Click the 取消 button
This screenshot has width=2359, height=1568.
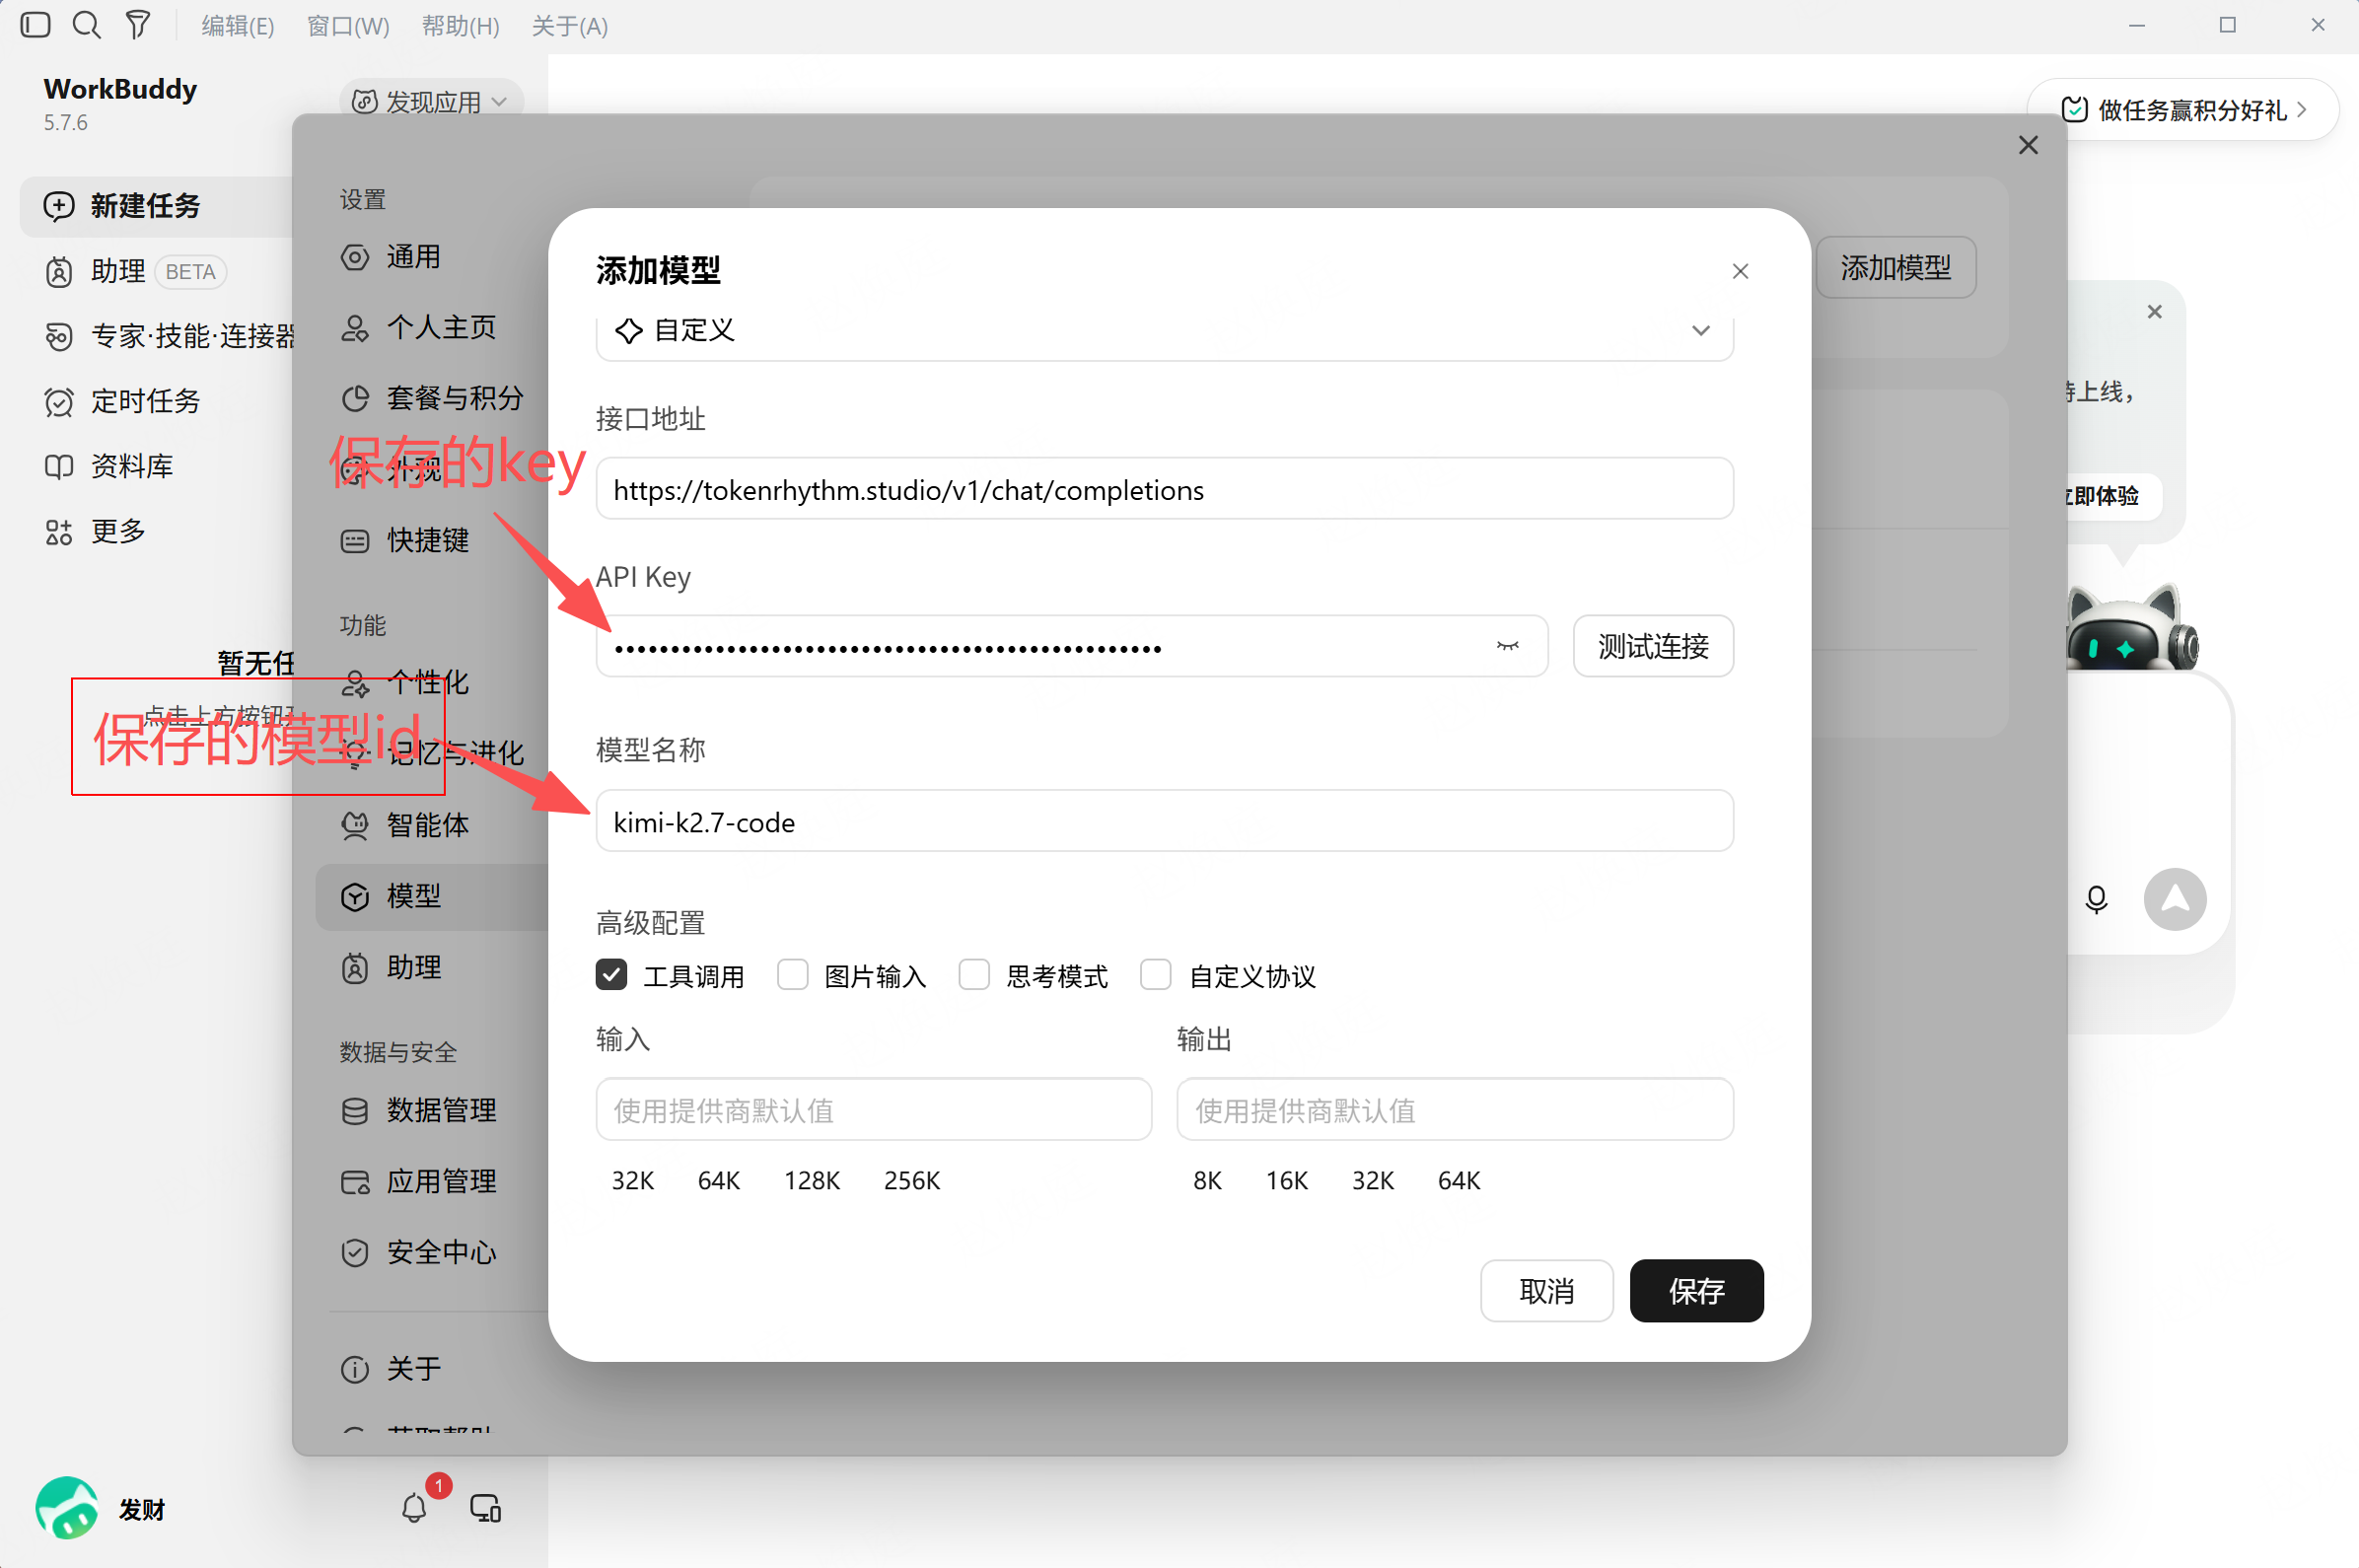click(1546, 1291)
